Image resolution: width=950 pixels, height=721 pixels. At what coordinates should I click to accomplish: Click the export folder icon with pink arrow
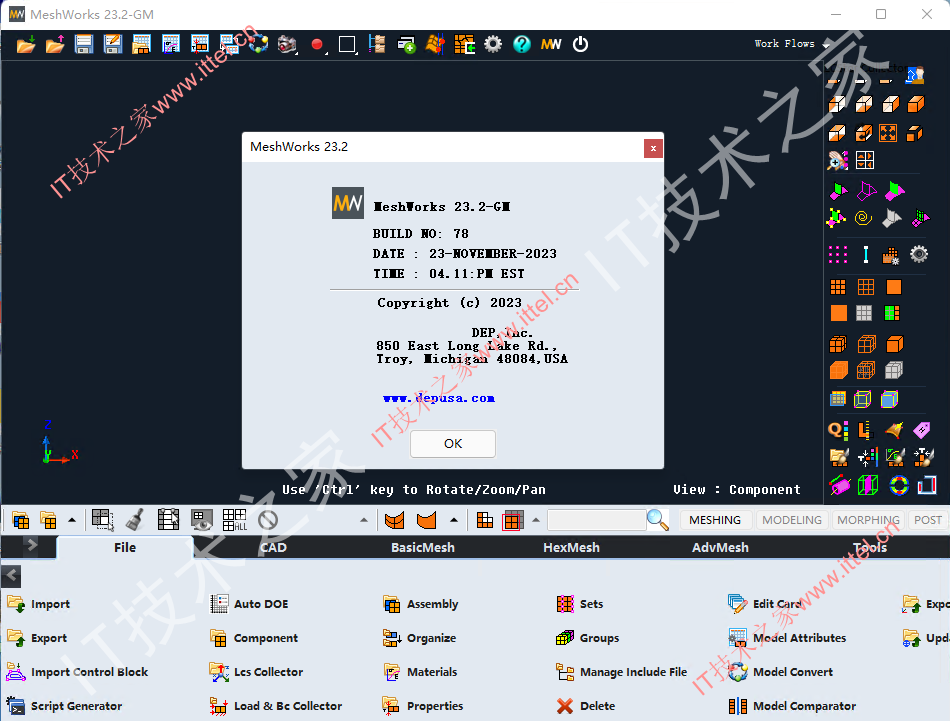click(x=55, y=44)
